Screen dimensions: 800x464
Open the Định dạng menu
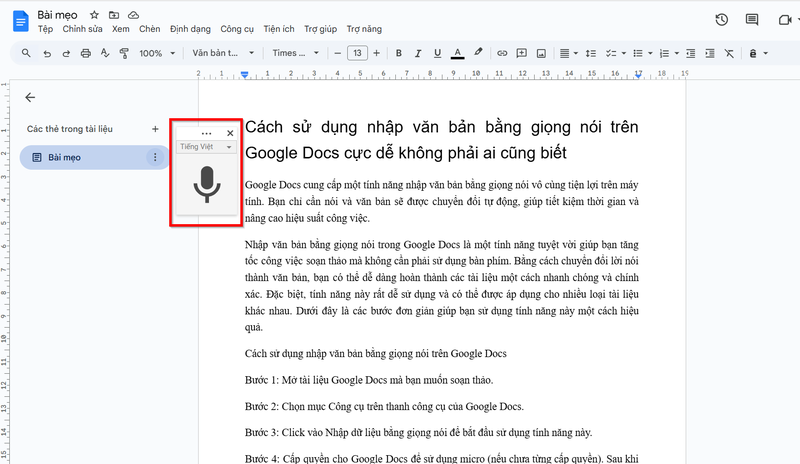tap(190, 29)
